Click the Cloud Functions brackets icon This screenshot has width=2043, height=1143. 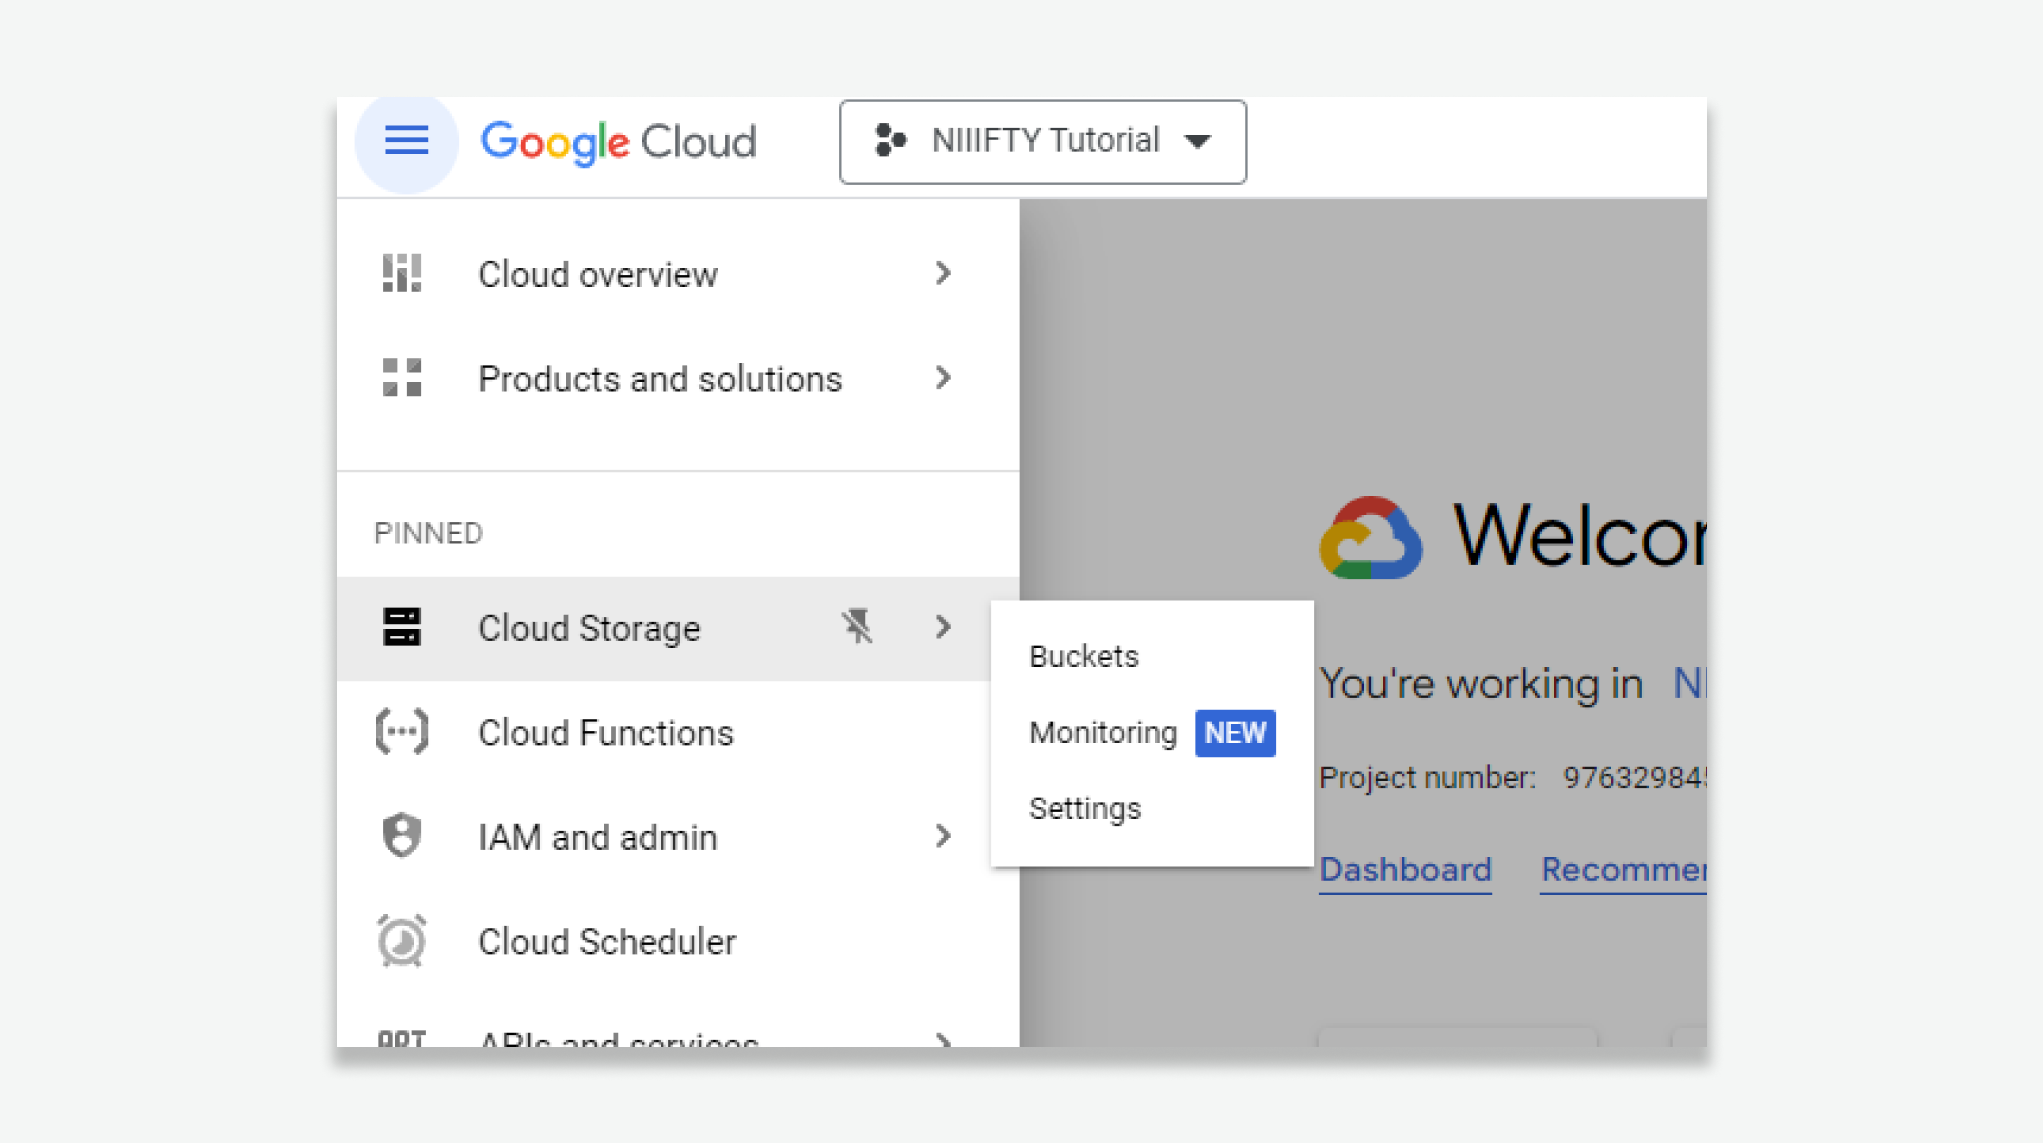point(402,732)
